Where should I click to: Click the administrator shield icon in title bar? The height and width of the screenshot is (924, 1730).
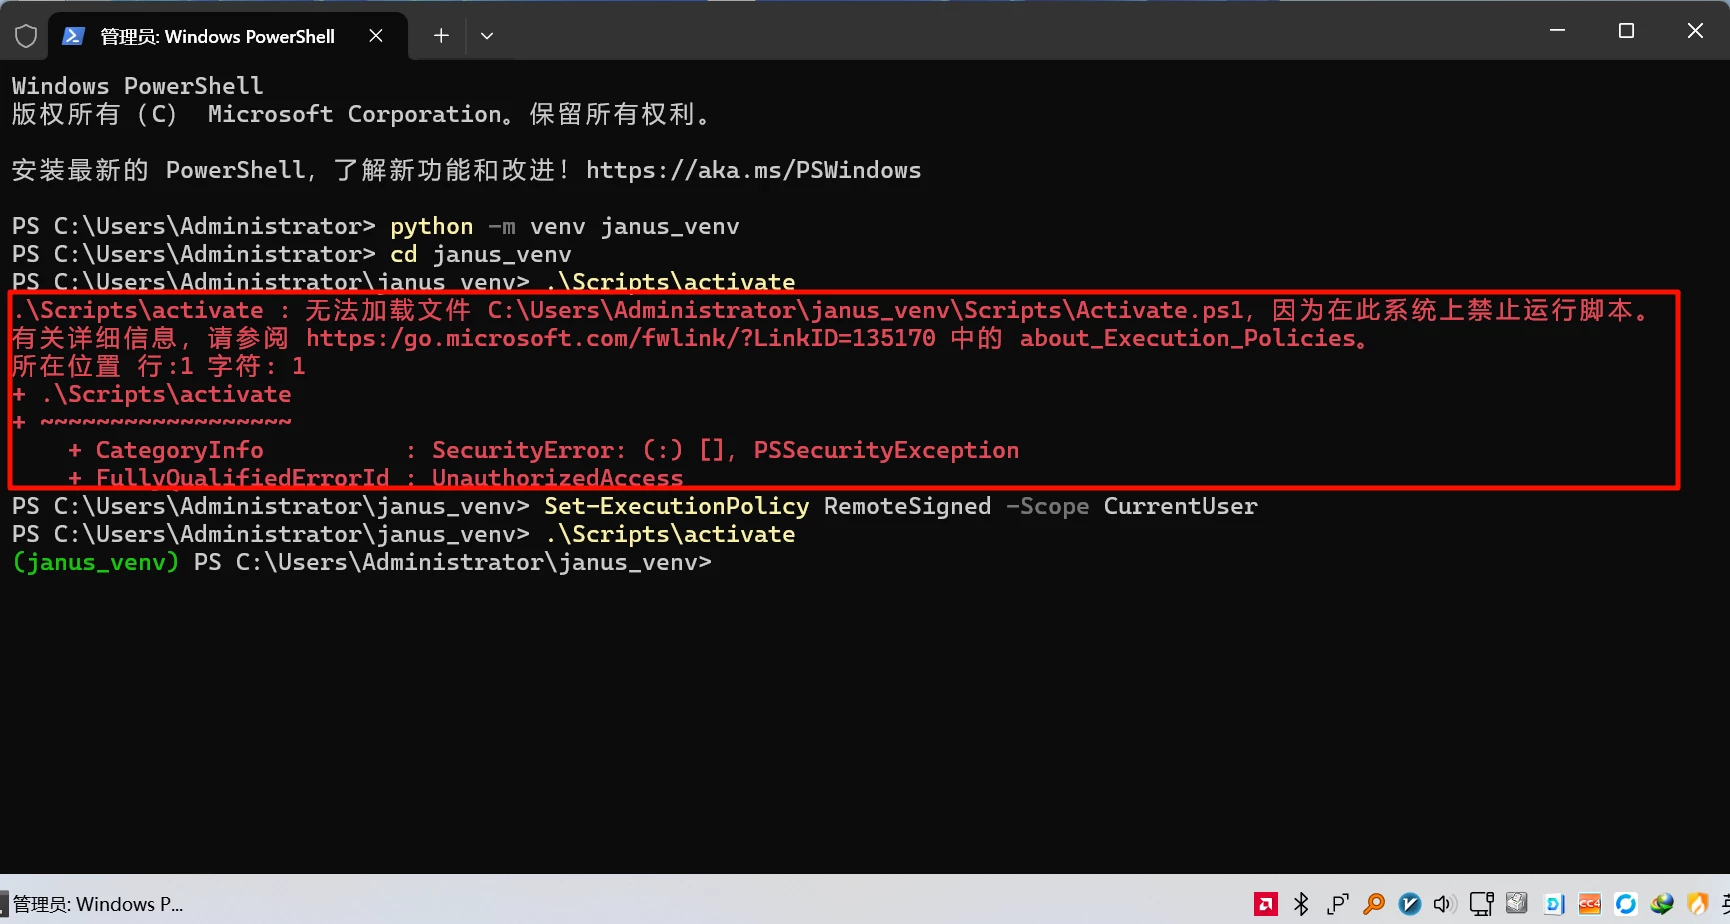tap(26, 36)
